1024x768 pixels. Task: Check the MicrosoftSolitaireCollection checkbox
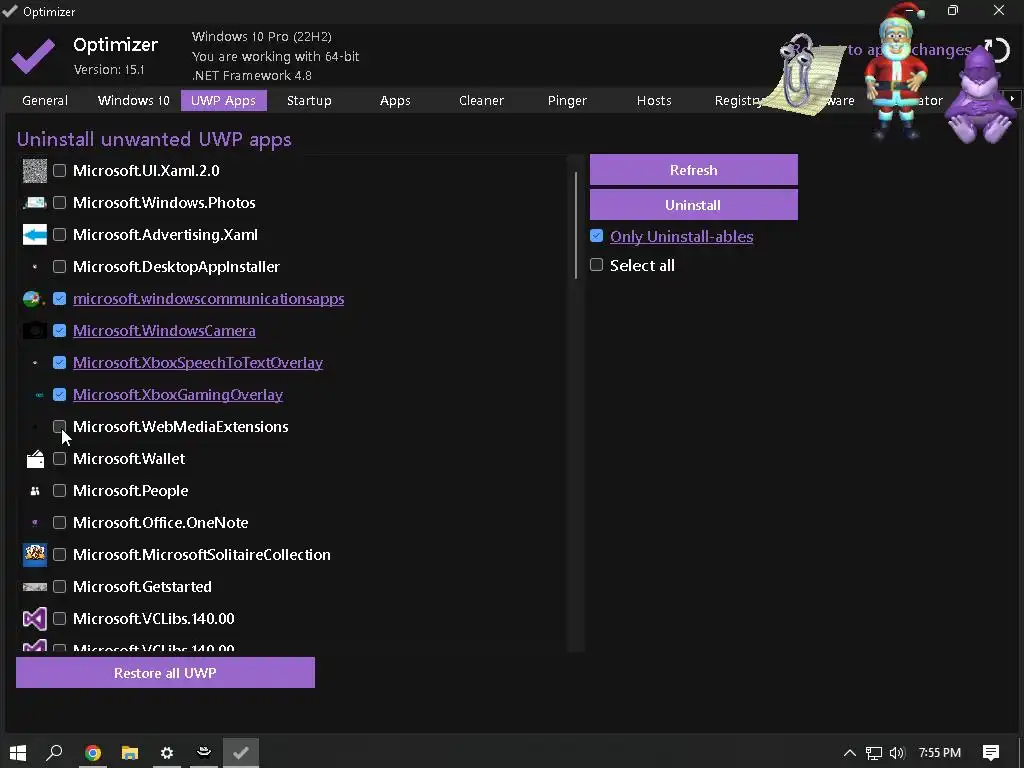point(59,554)
